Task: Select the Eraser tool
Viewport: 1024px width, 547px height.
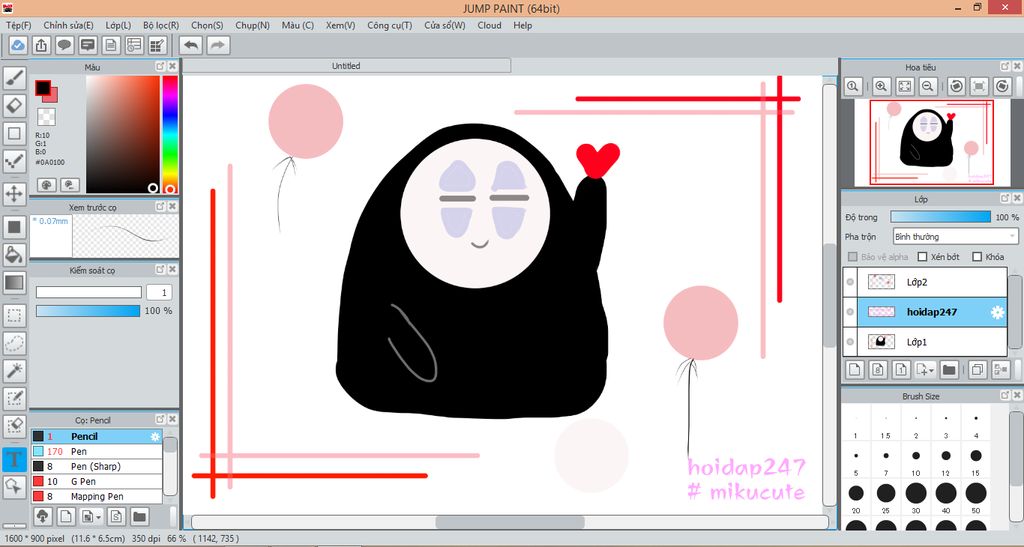Action: [x=14, y=106]
